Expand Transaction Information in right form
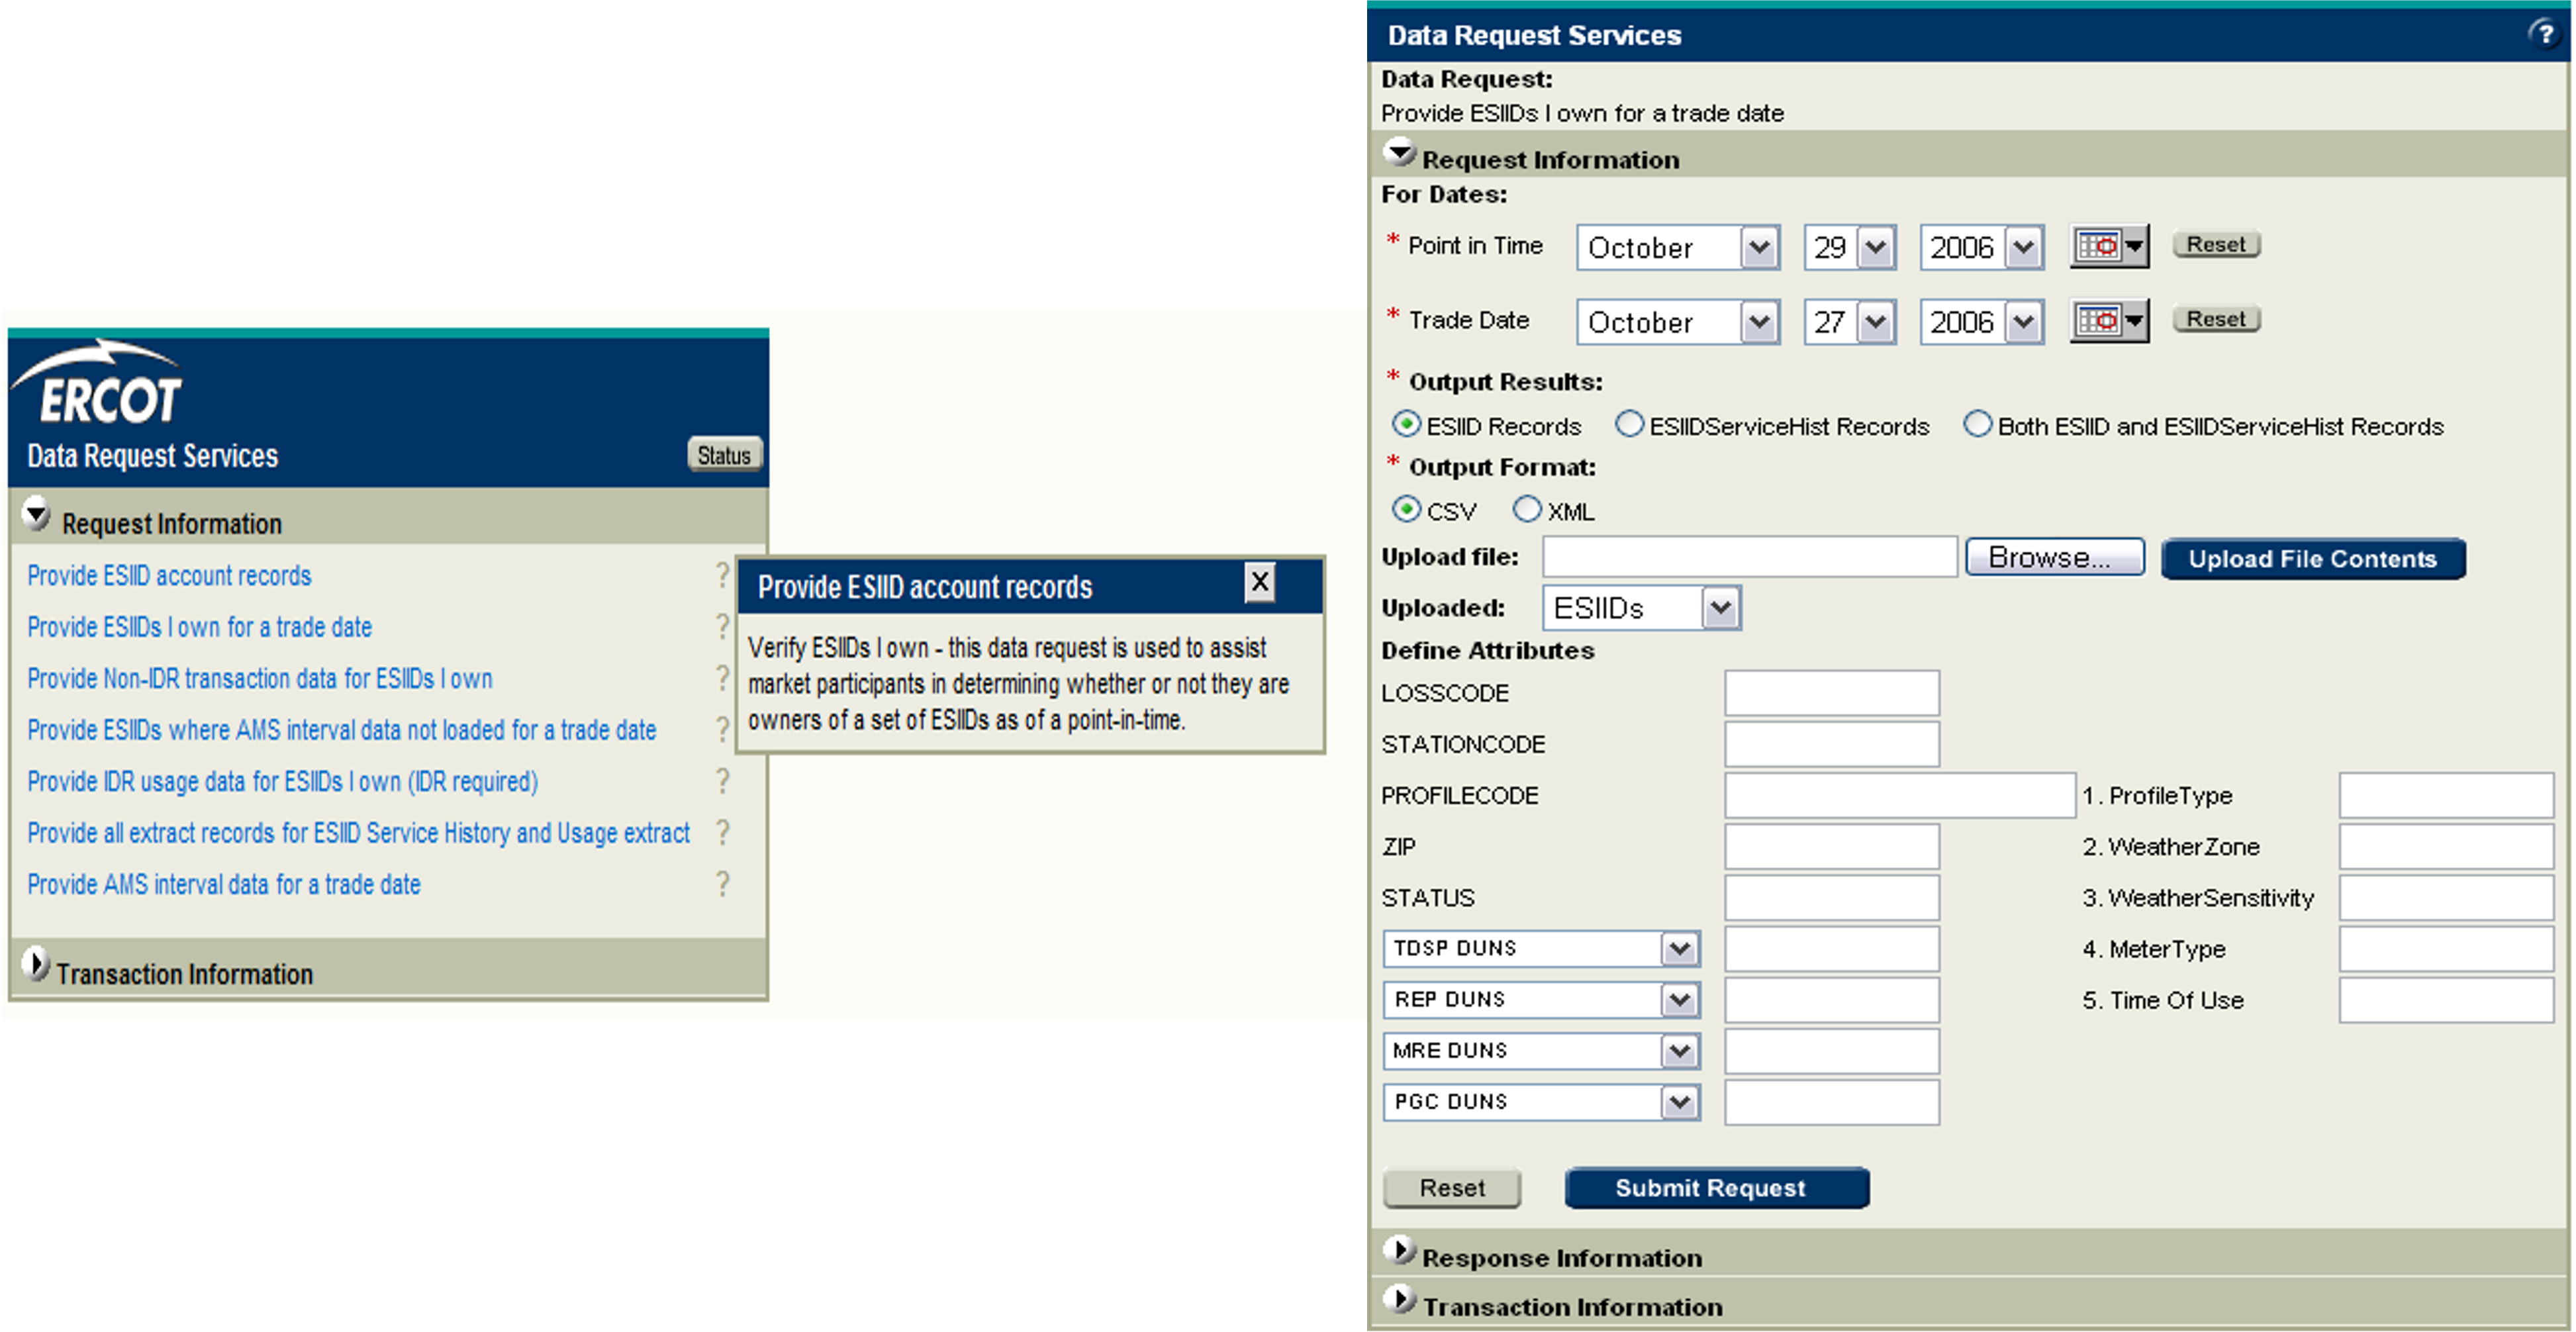The width and height of the screenshot is (2576, 1332). click(1400, 1300)
